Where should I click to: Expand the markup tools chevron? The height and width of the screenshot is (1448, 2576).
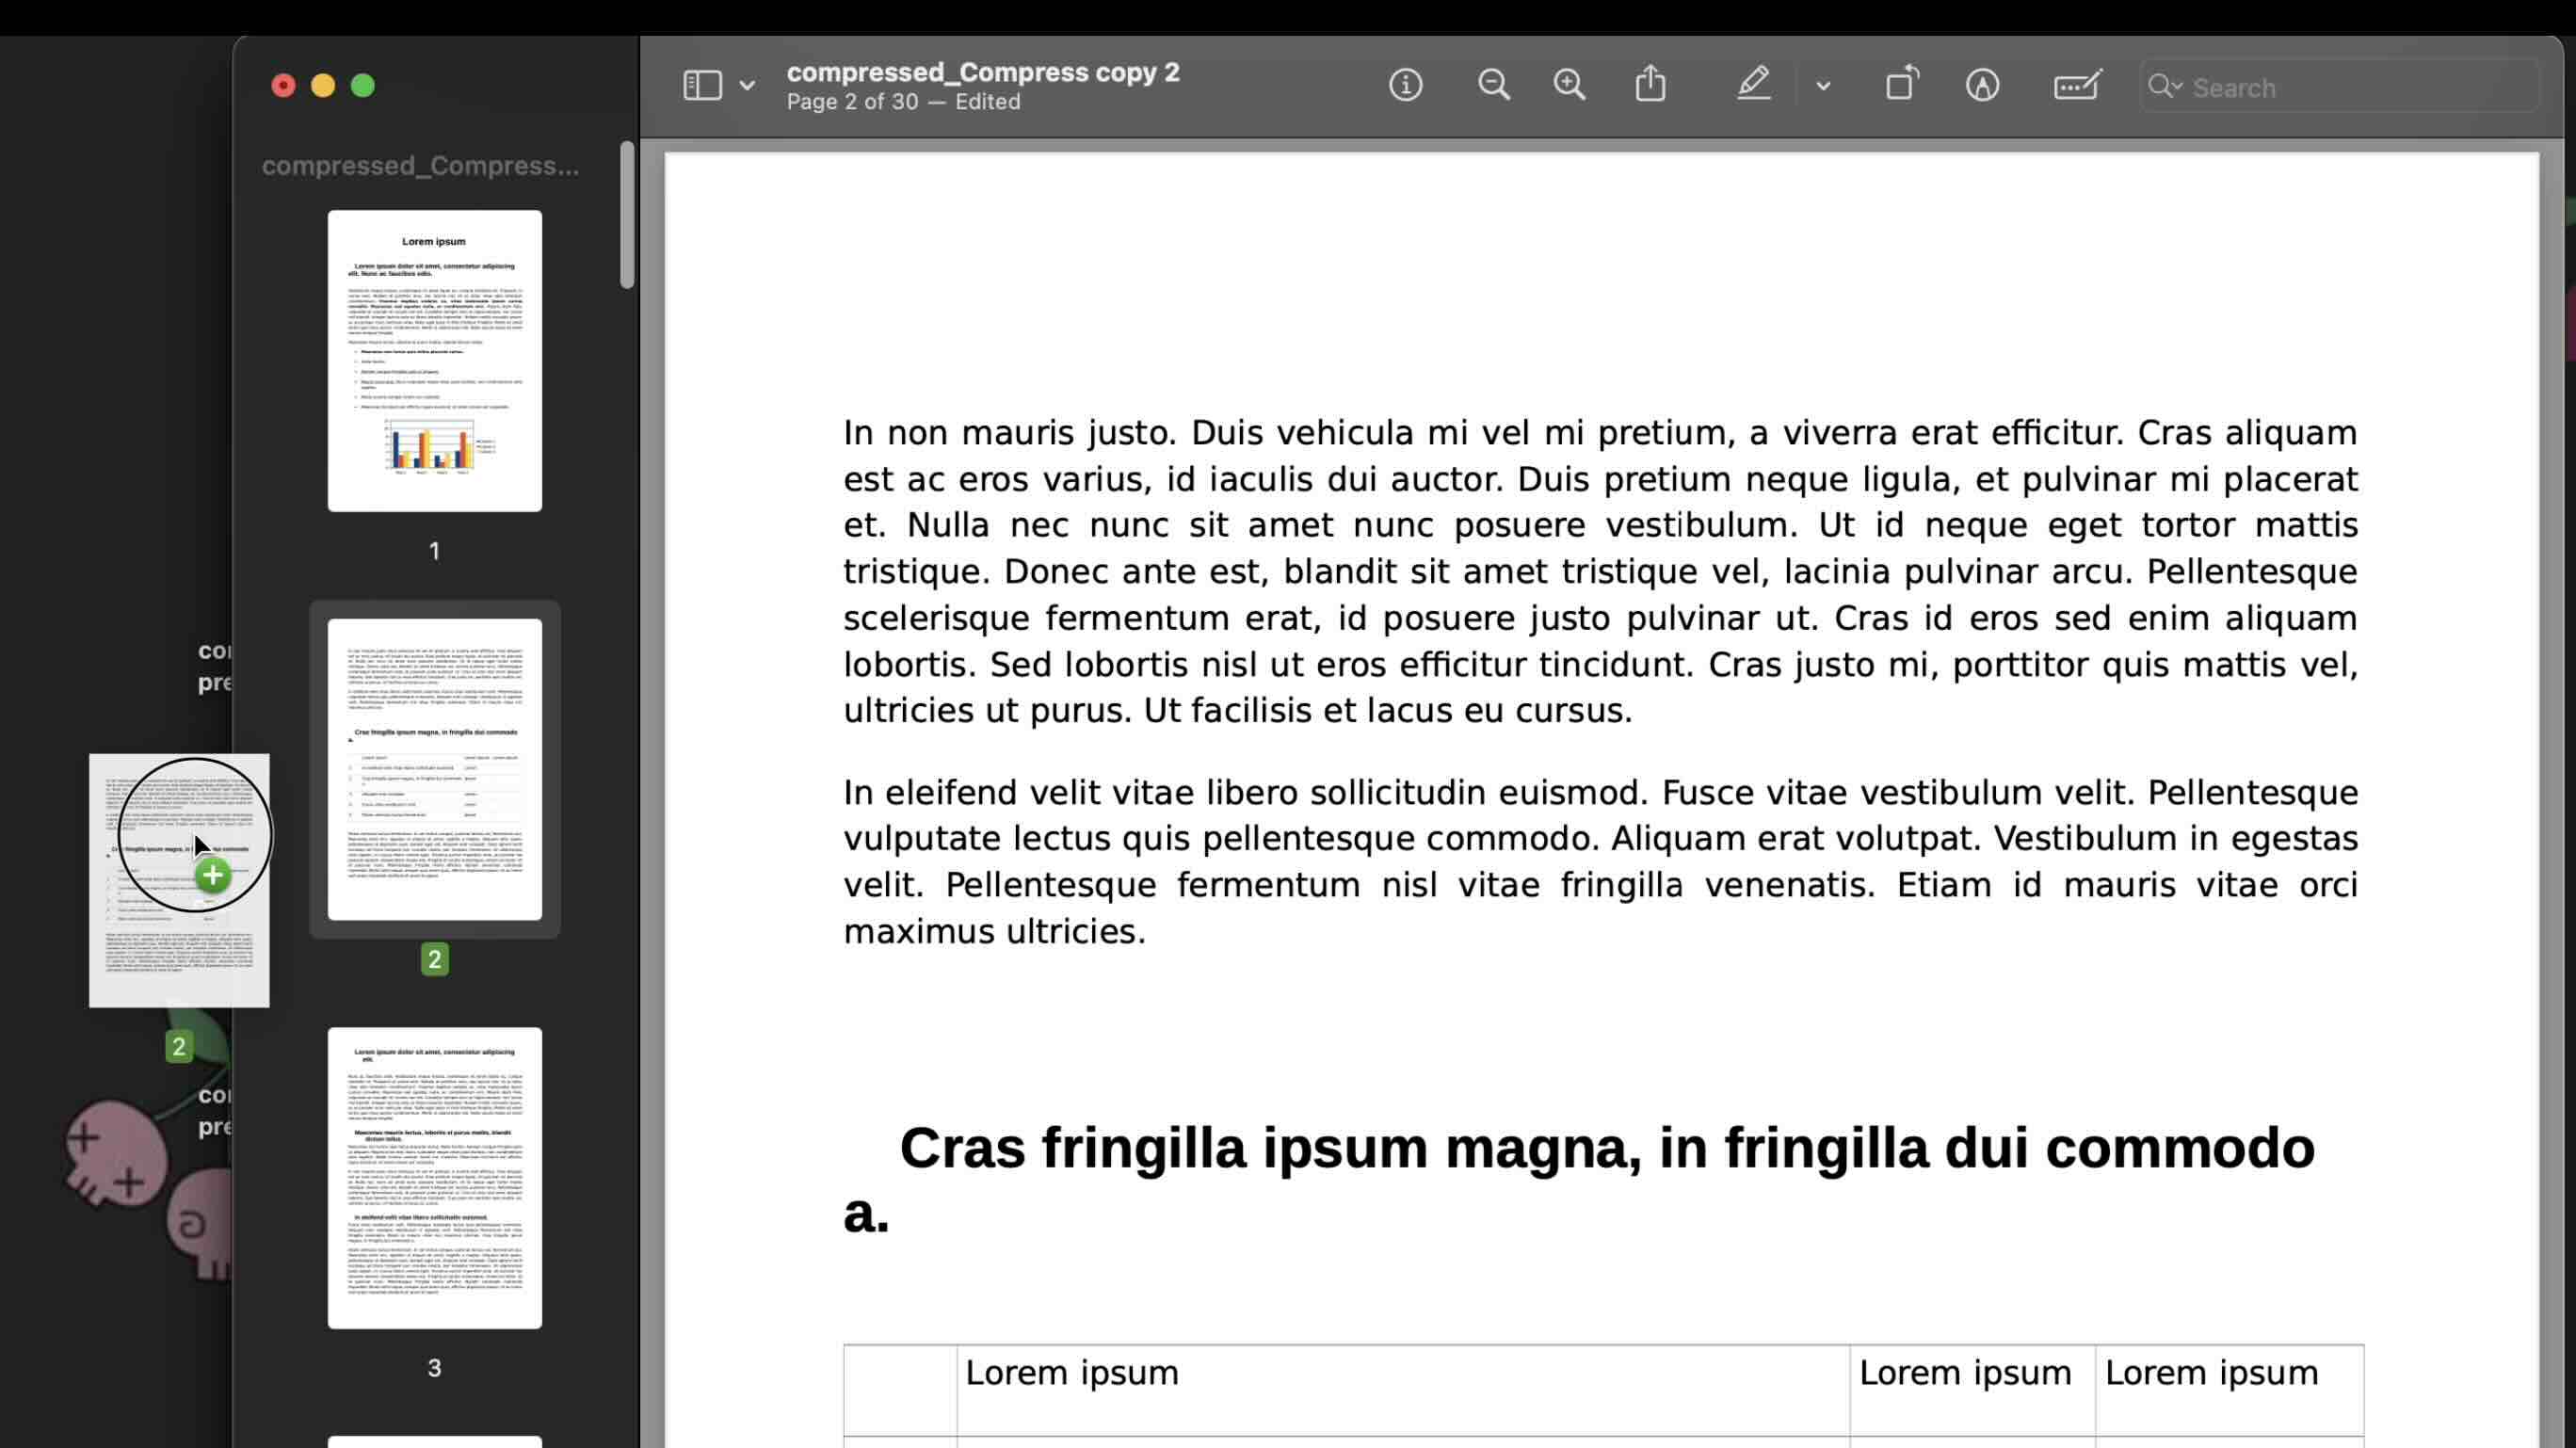pos(1824,87)
